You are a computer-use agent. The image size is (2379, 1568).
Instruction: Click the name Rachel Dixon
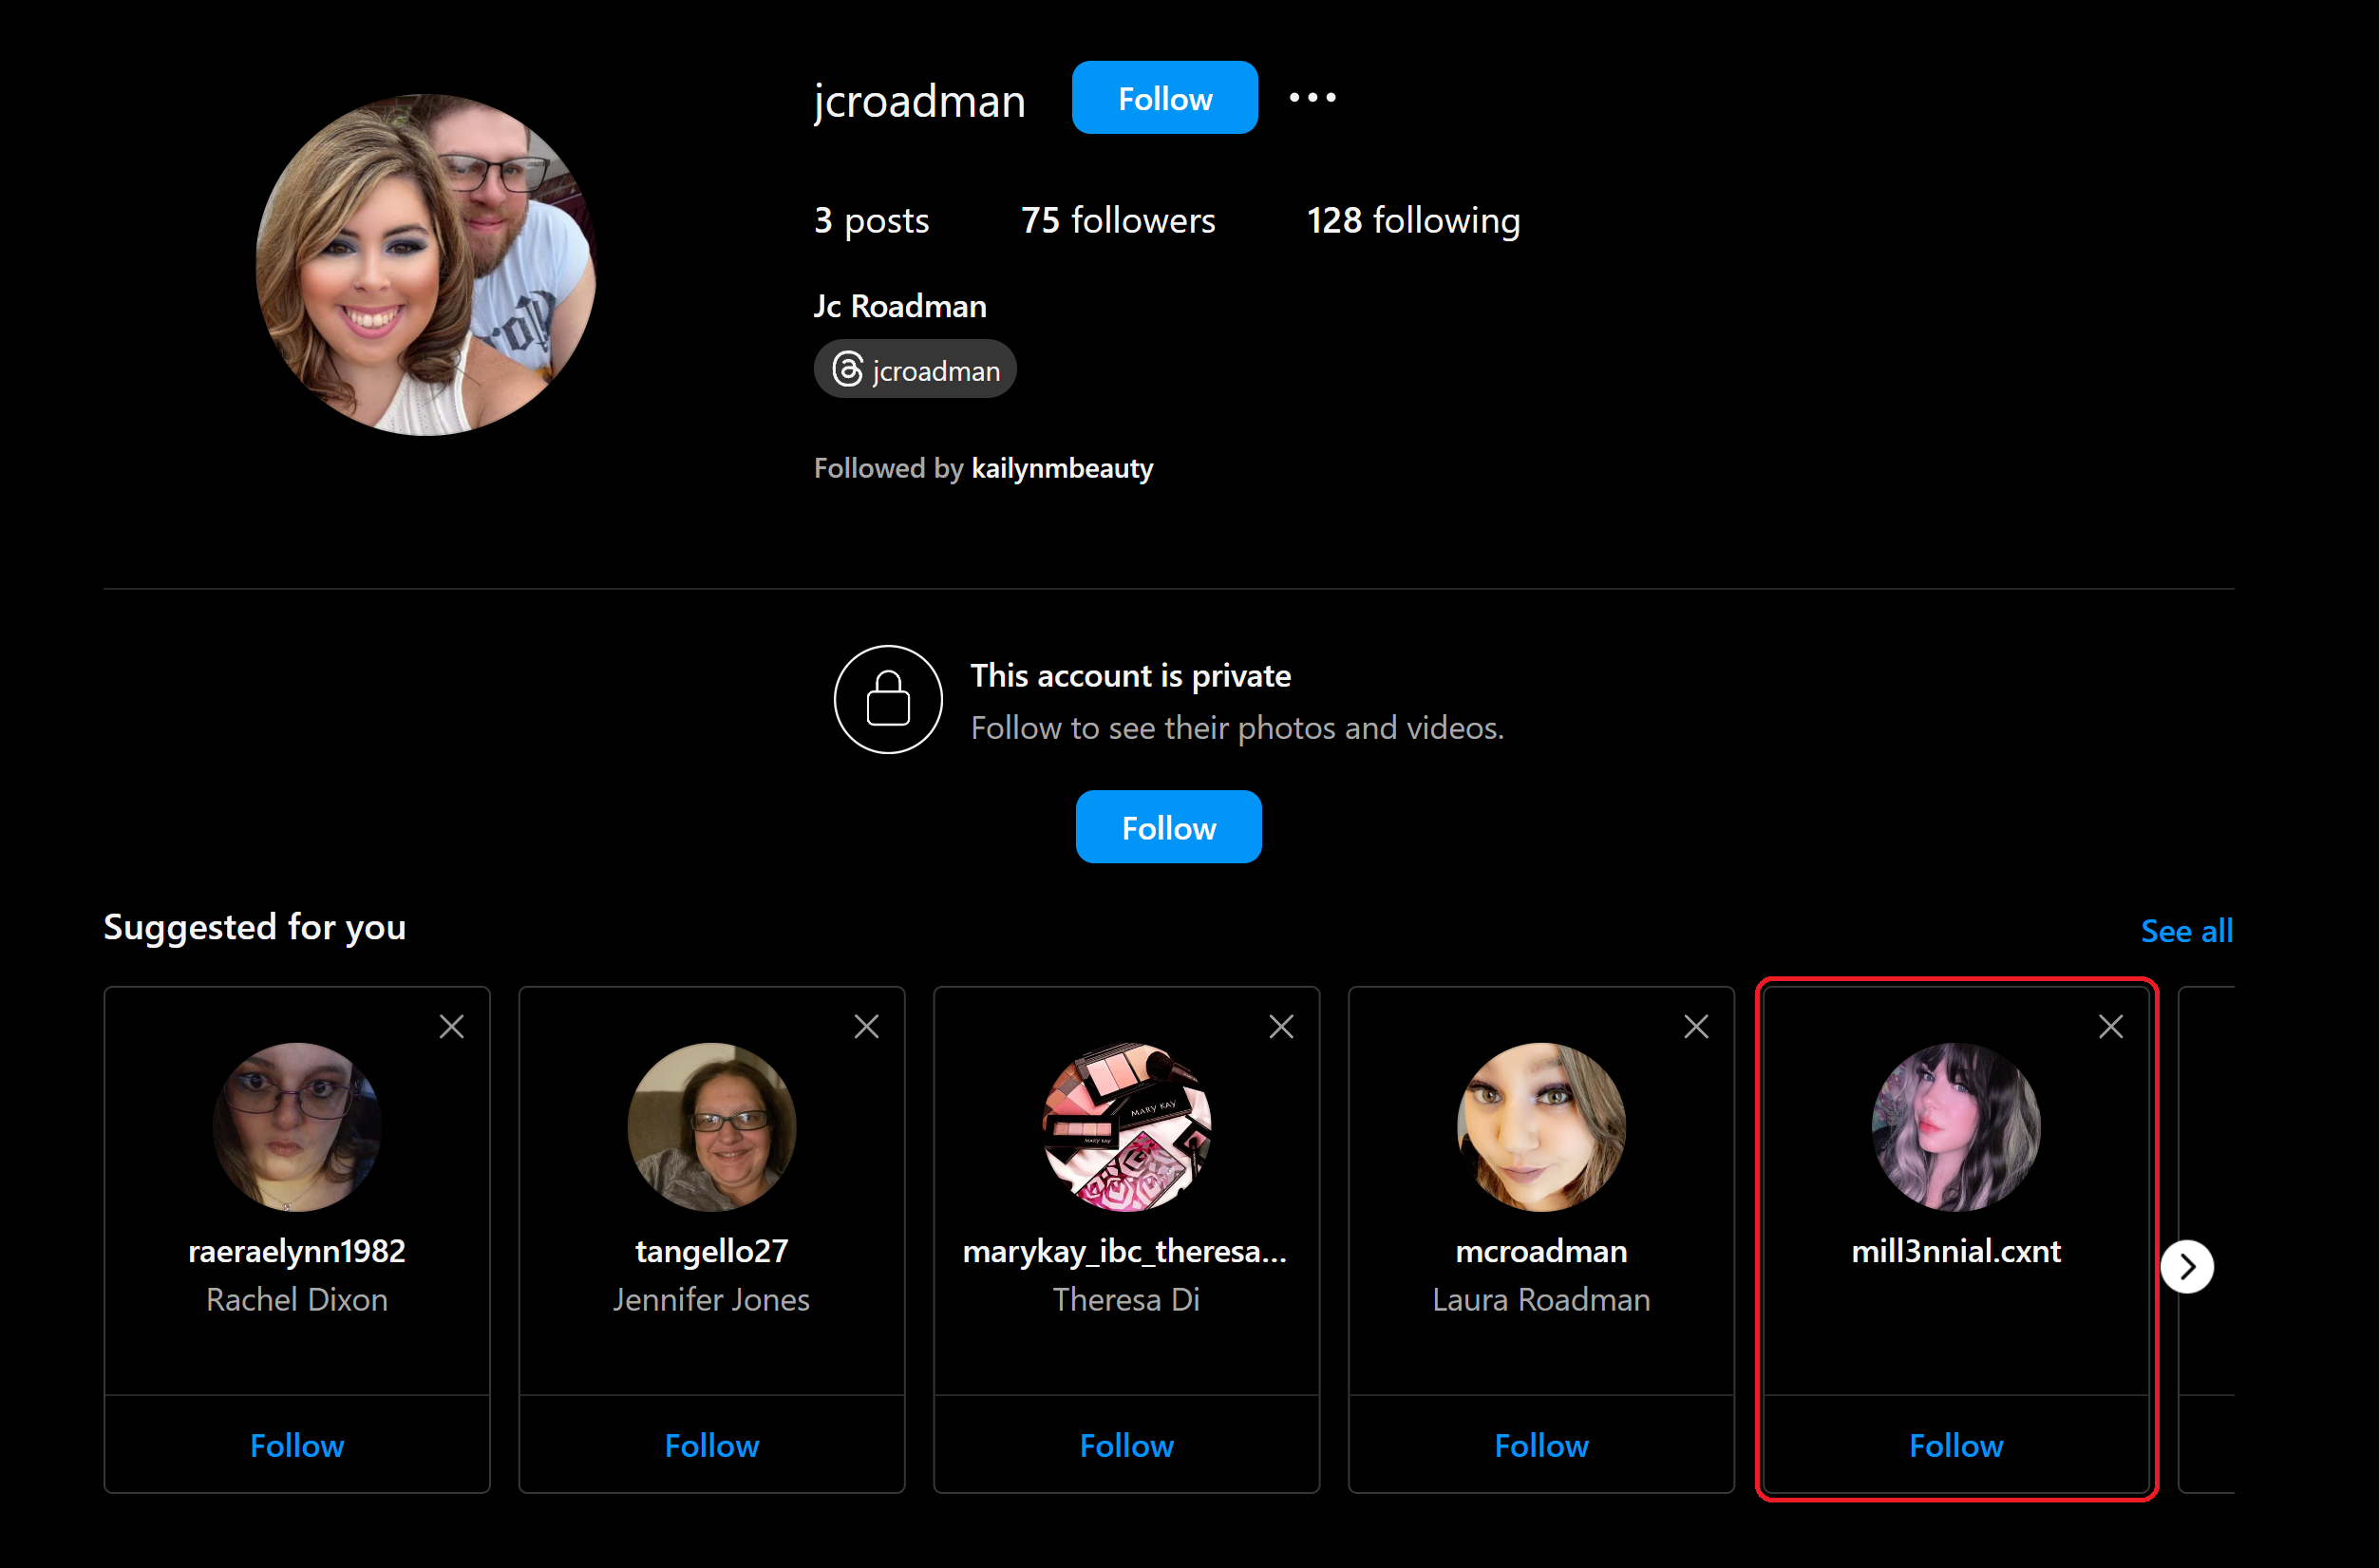[x=297, y=1299]
